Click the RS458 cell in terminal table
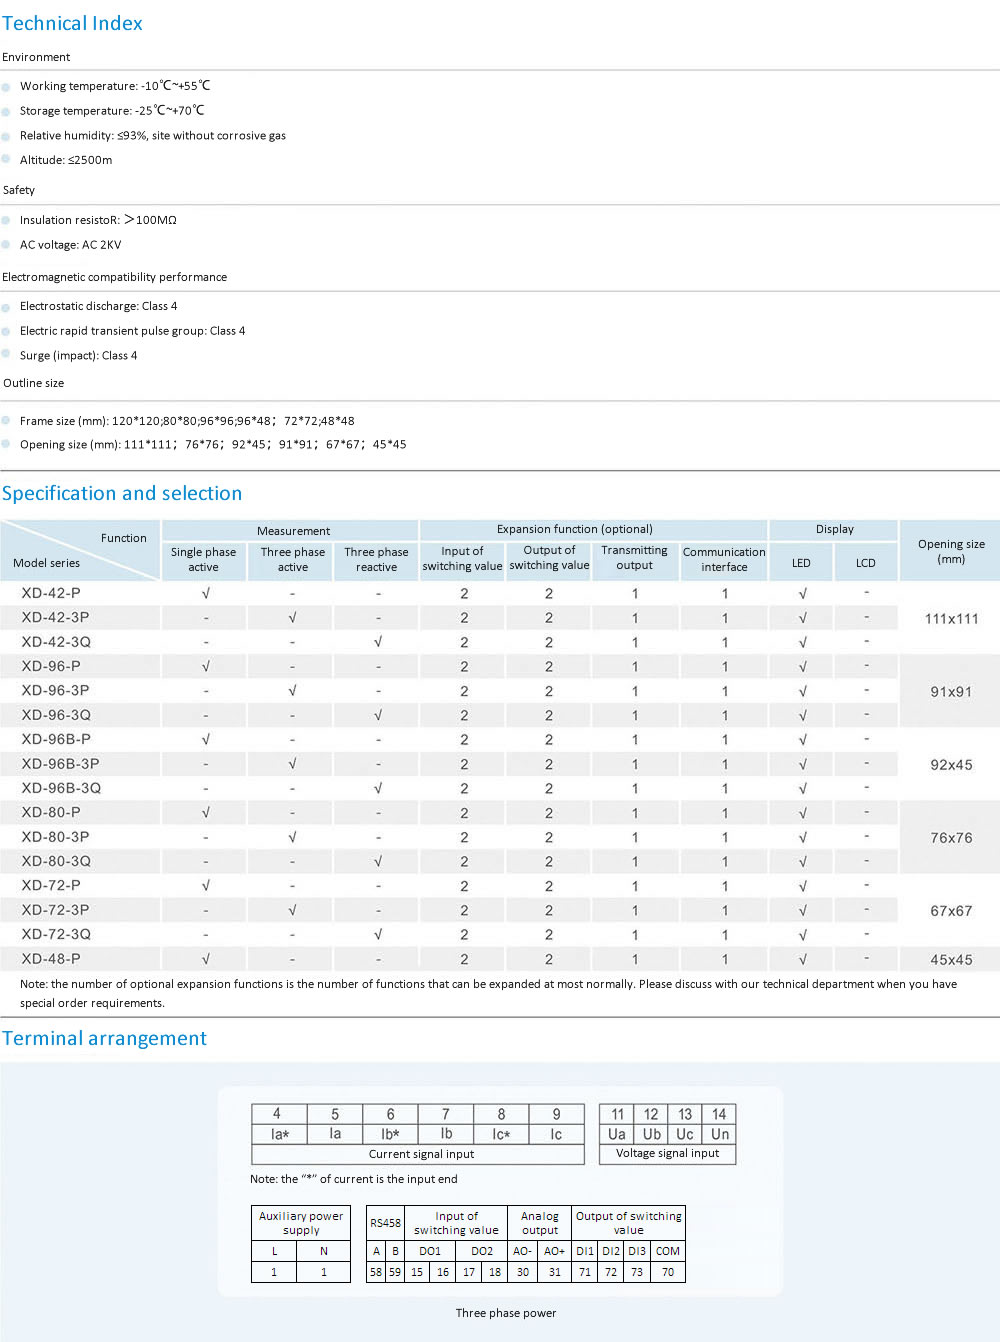 click(x=385, y=1223)
